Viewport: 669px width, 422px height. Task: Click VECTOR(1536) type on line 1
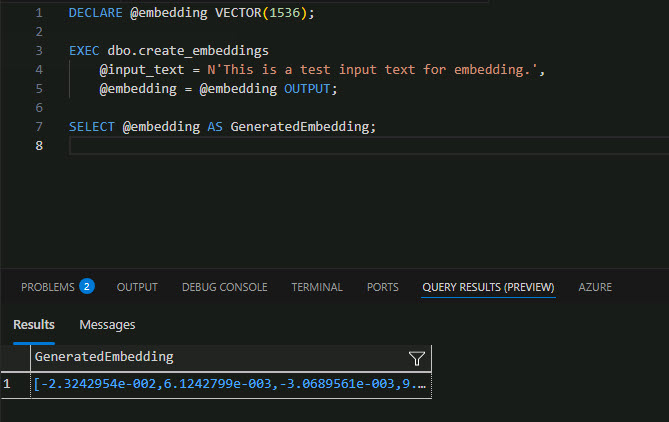pyautogui.click(x=261, y=13)
